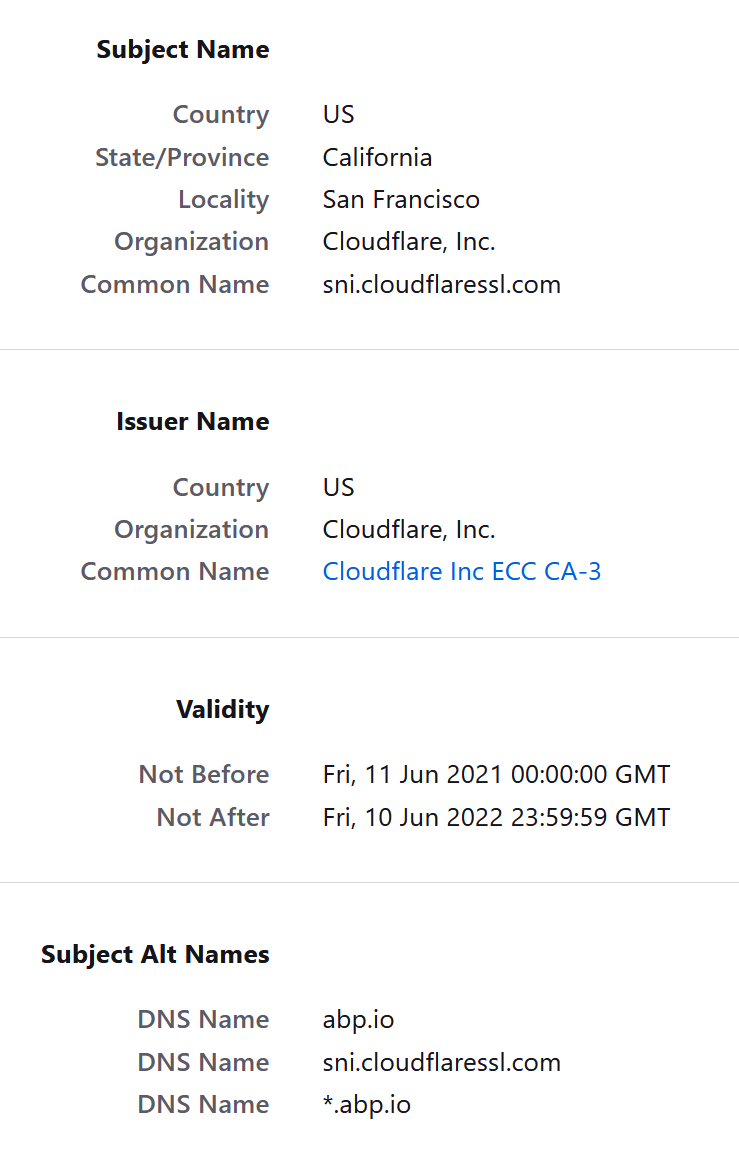The height and width of the screenshot is (1167, 739).
Task: Click the abp.io DNS name value
Action: click(358, 1020)
